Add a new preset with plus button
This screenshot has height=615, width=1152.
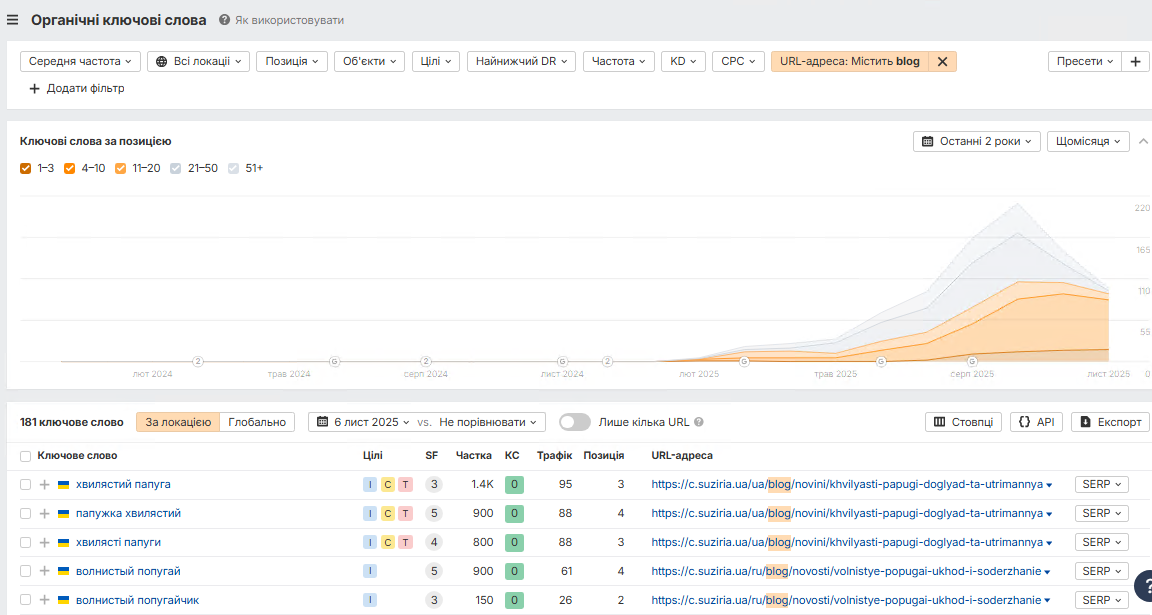[x=1135, y=62]
